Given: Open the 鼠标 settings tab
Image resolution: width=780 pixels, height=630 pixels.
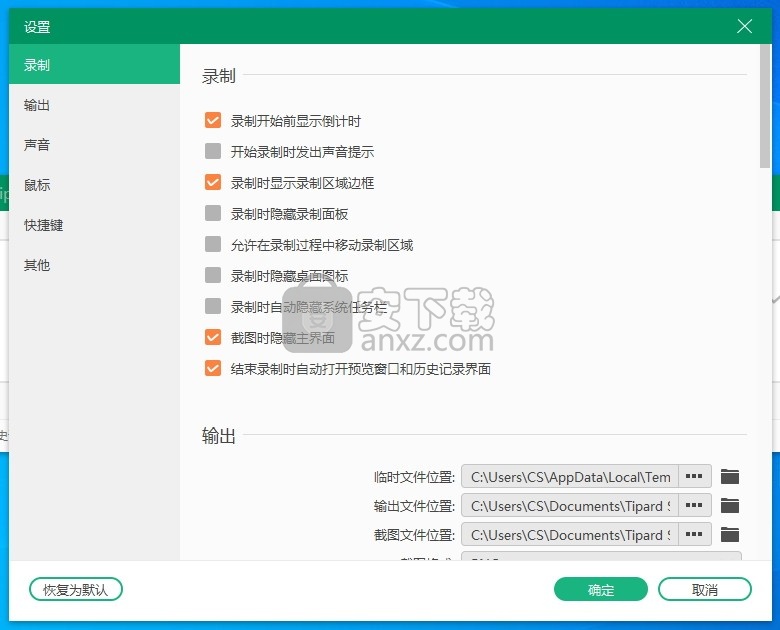Looking at the screenshot, I should (95, 185).
